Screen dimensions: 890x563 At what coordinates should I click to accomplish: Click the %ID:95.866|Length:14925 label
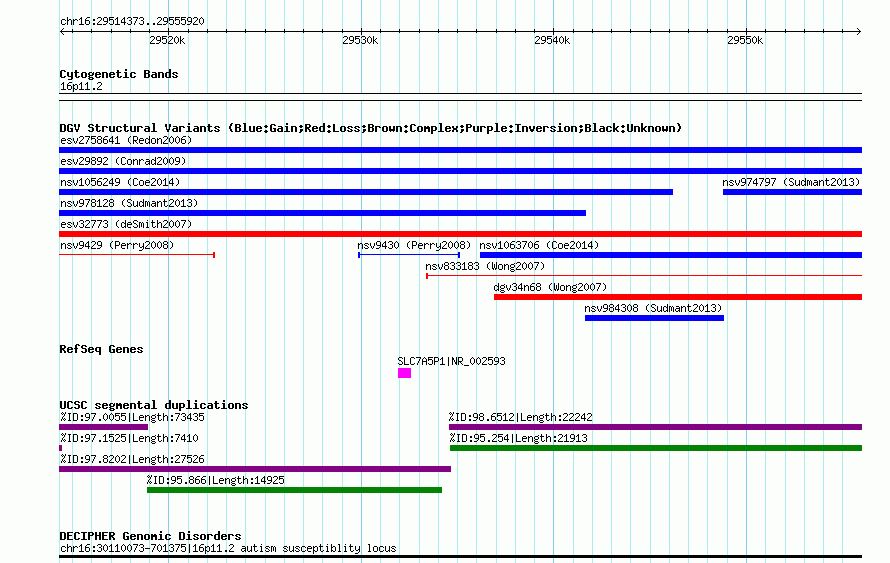[216, 480]
